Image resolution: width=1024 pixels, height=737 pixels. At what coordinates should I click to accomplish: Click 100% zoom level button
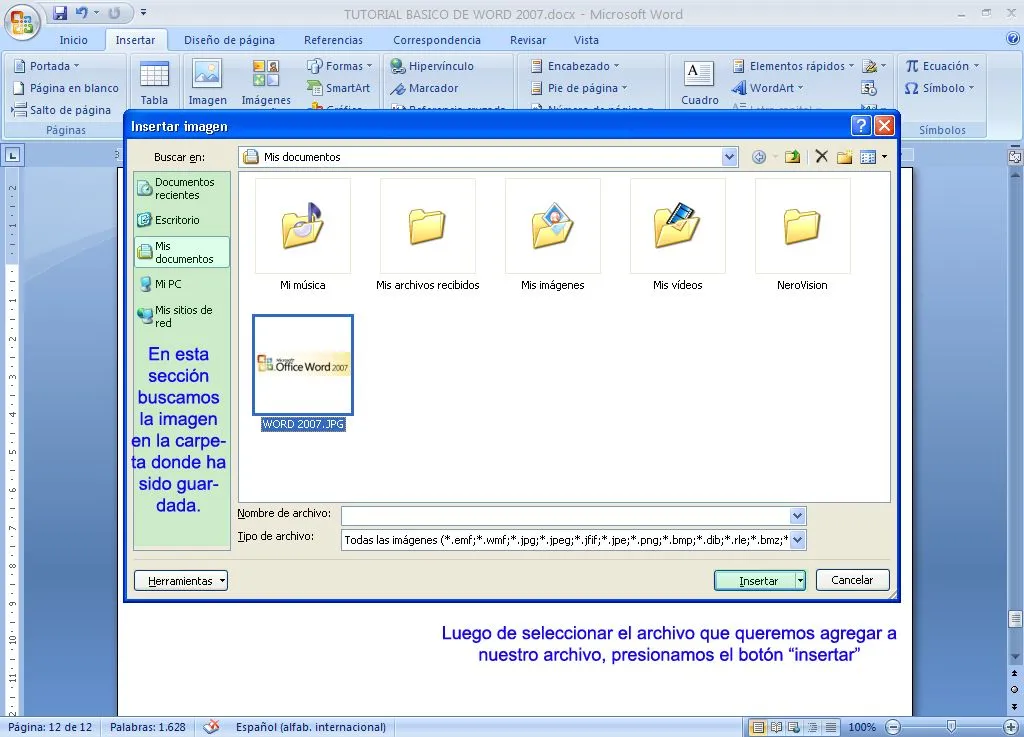[862, 727]
